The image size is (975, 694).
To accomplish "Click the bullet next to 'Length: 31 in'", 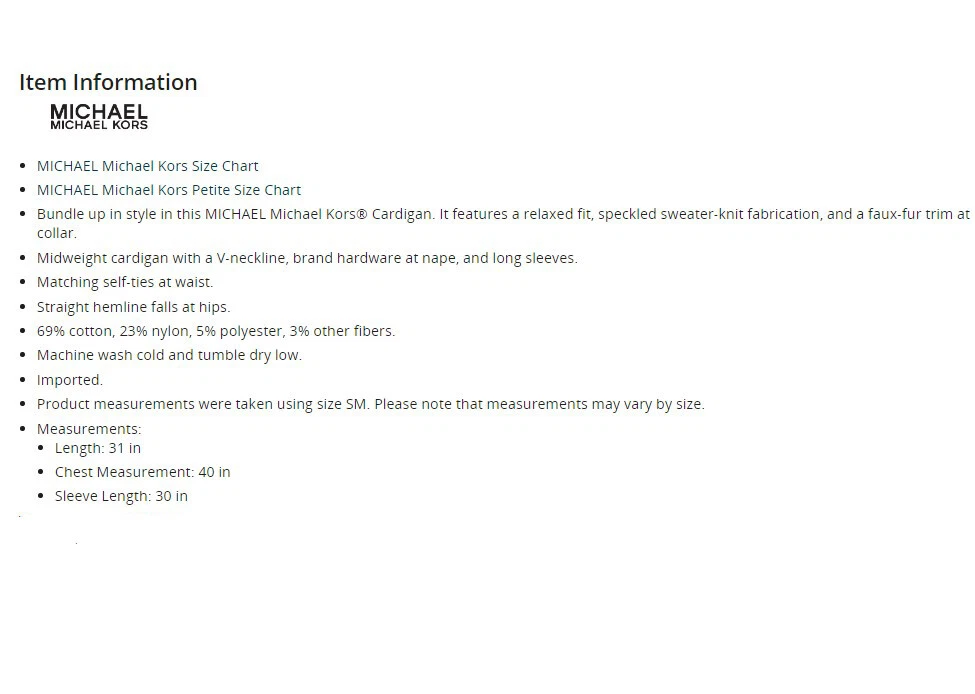I will 41,448.
